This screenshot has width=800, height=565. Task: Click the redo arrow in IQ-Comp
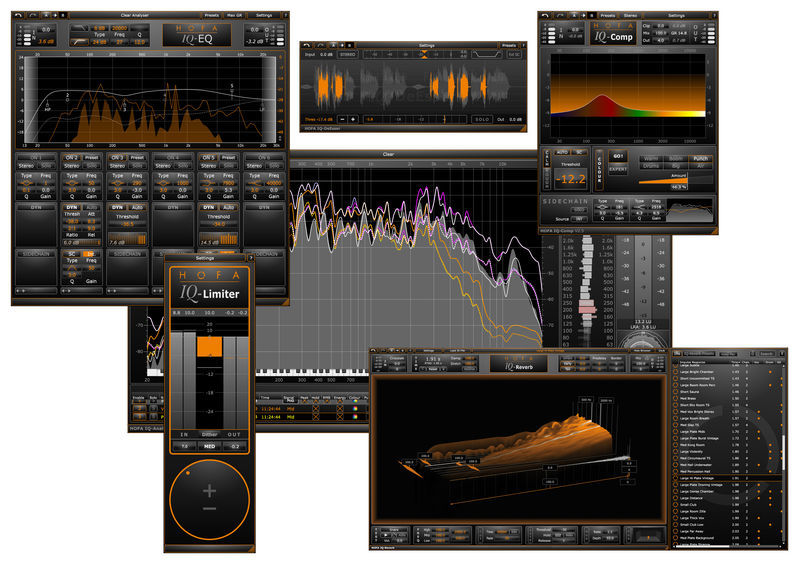(x=560, y=15)
